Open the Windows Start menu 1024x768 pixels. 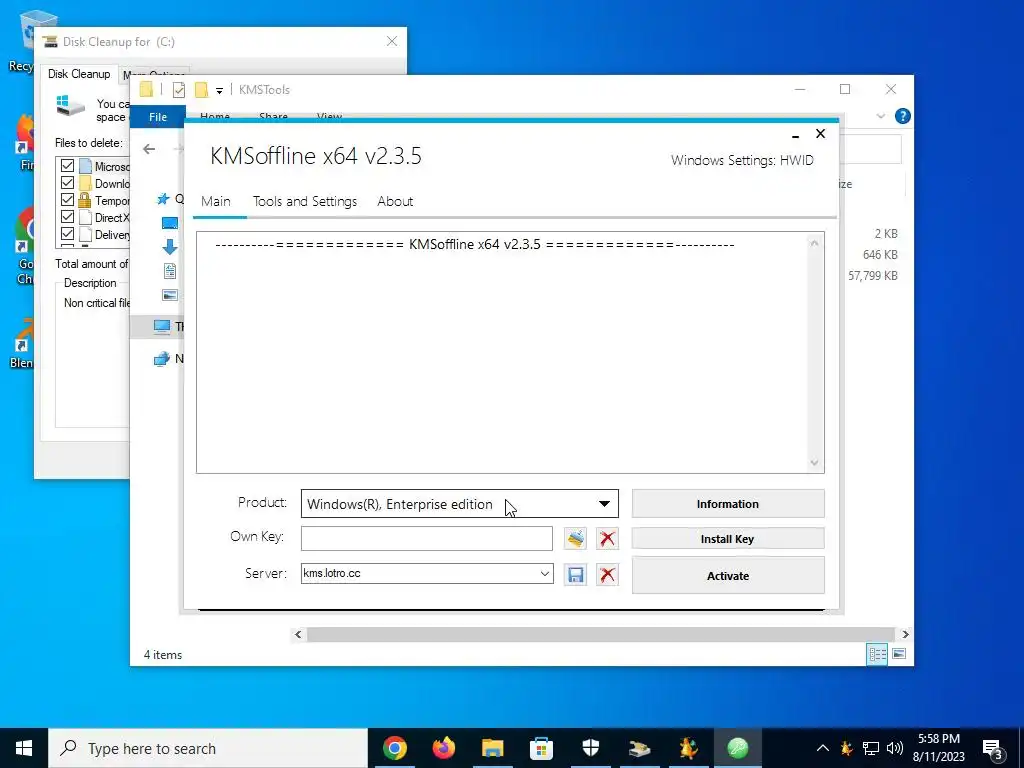click(24, 748)
